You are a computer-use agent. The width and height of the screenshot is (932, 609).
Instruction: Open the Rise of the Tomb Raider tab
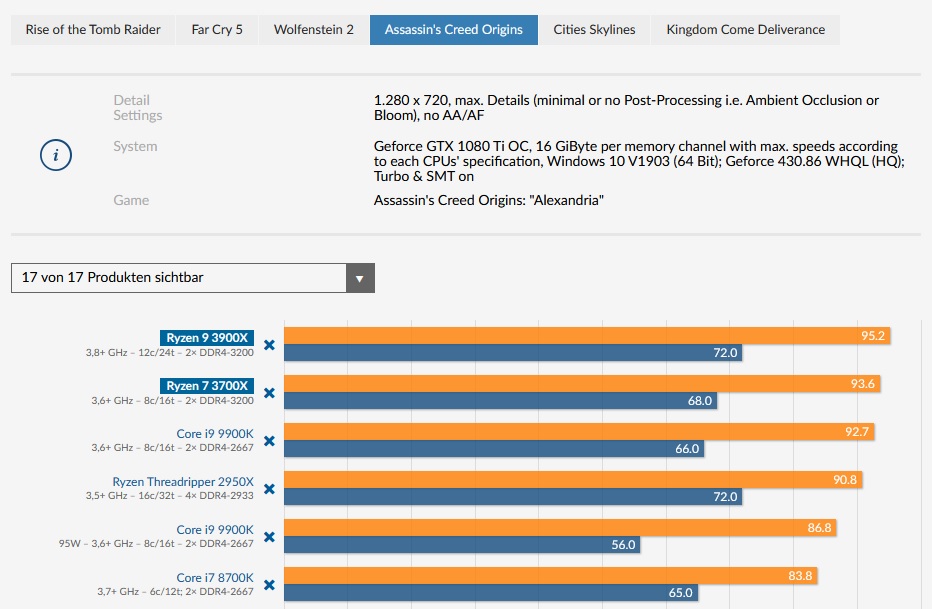[x=93, y=30]
